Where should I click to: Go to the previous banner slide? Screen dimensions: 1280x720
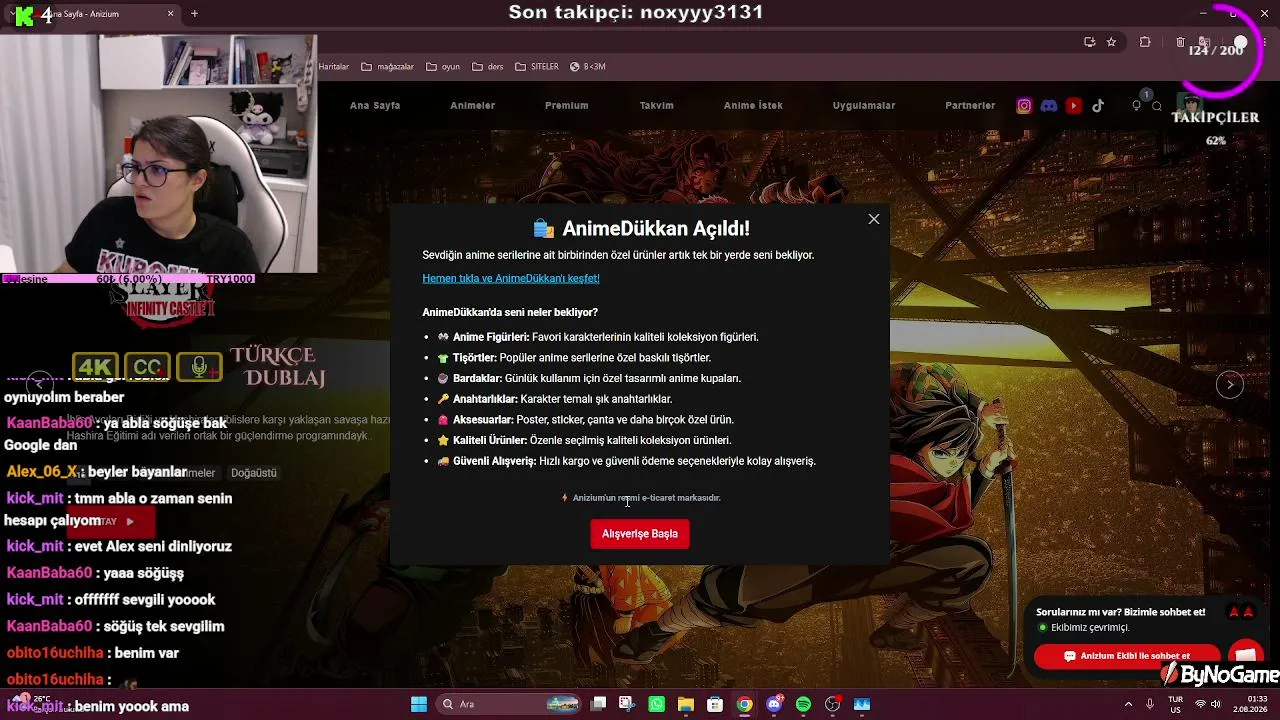[x=39, y=384]
